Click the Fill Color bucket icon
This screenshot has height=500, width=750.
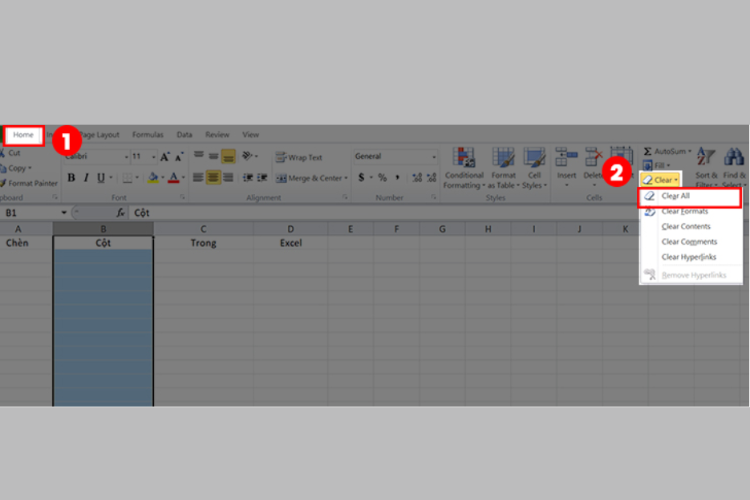(153, 178)
